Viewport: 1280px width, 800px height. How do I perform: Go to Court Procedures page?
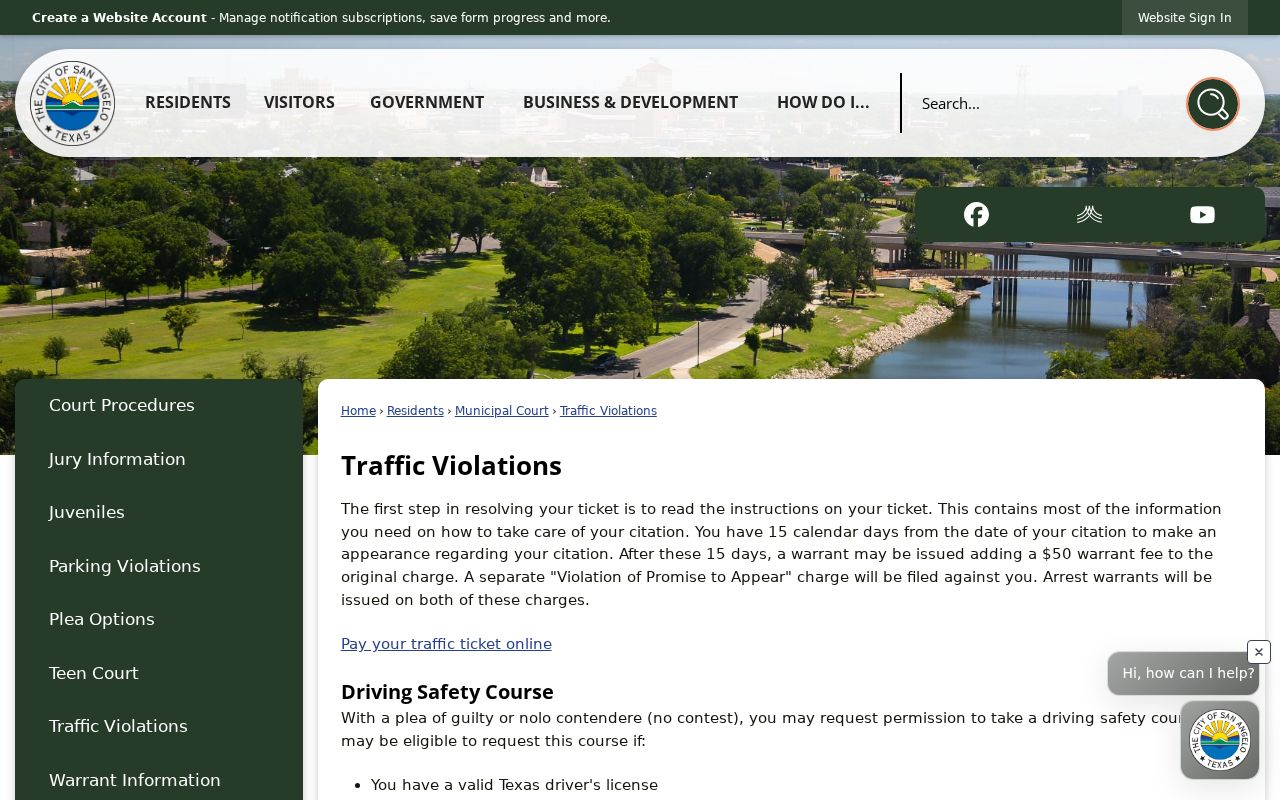159,405
